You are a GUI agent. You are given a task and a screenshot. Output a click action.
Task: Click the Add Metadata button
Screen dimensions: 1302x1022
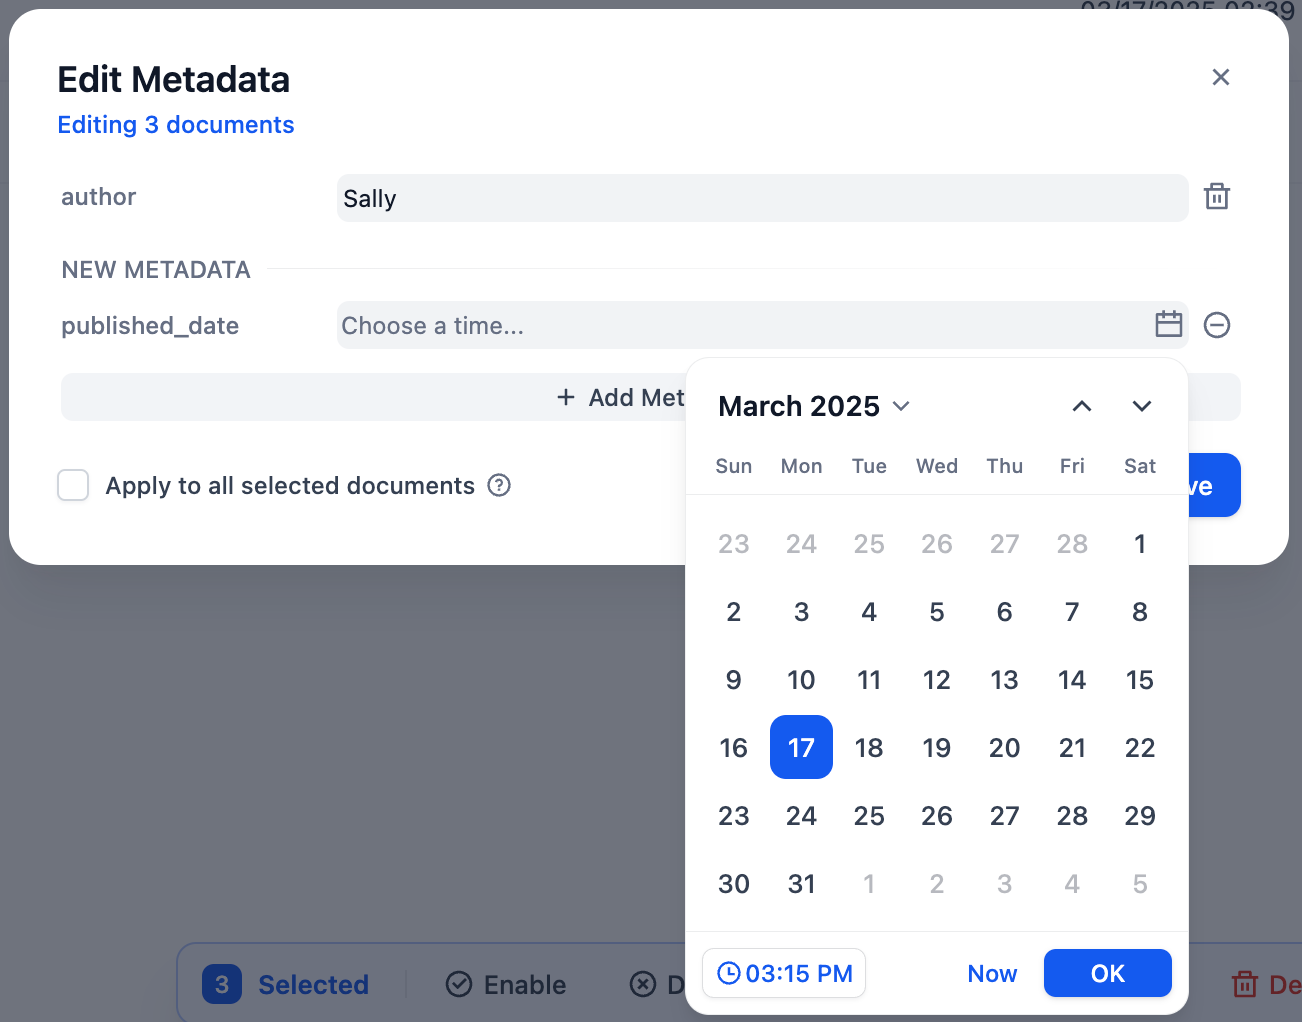[x=620, y=398]
